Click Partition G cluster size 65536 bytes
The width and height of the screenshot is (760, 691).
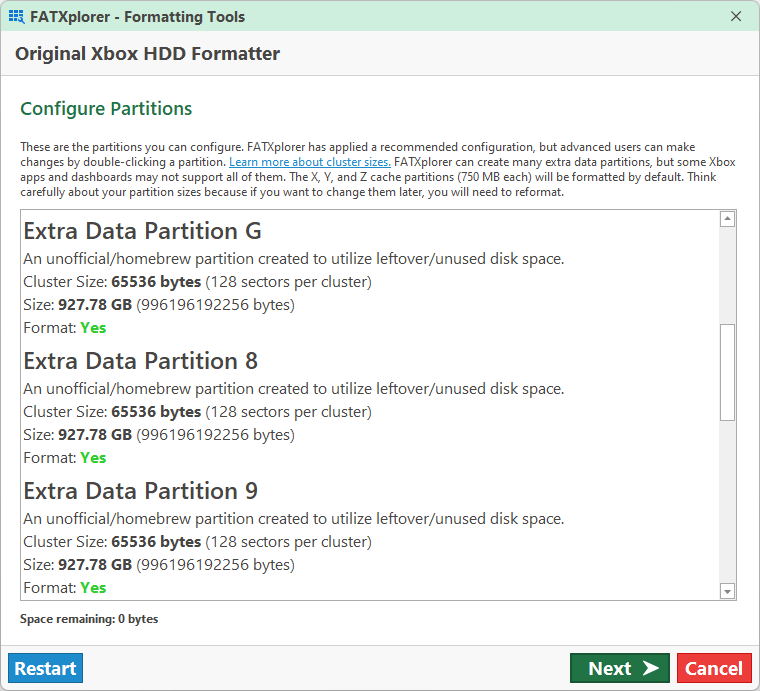tap(156, 282)
